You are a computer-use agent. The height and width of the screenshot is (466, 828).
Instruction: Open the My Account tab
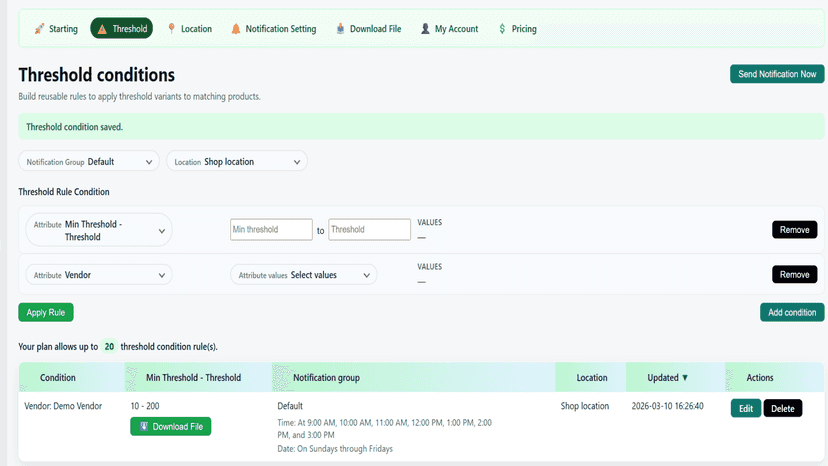449,29
